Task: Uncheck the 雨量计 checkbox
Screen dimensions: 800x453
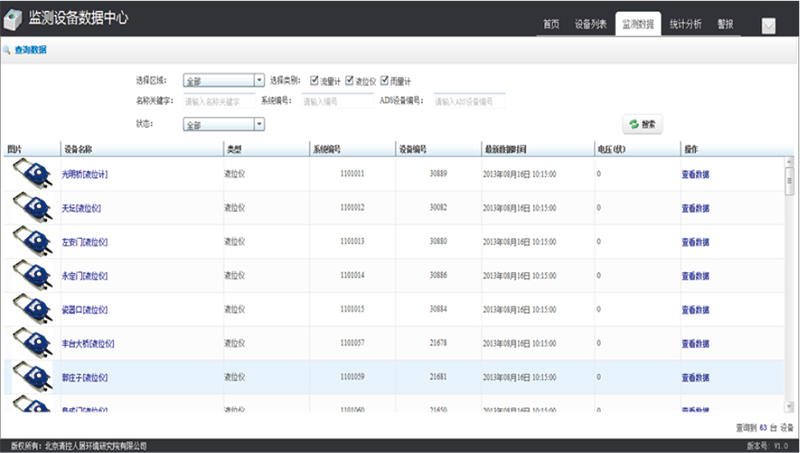Action: point(385,80)
